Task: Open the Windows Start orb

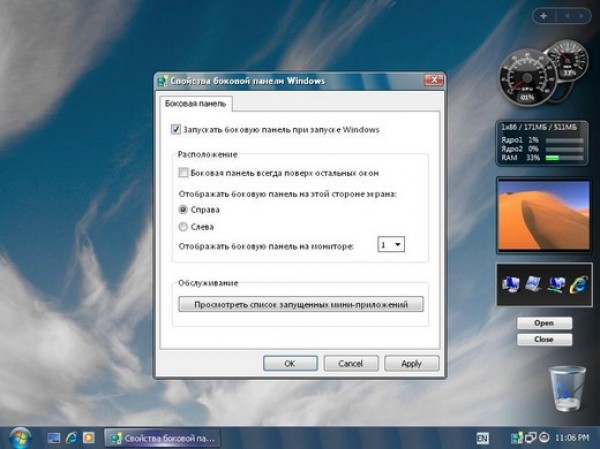Action: tap(20, 437)
